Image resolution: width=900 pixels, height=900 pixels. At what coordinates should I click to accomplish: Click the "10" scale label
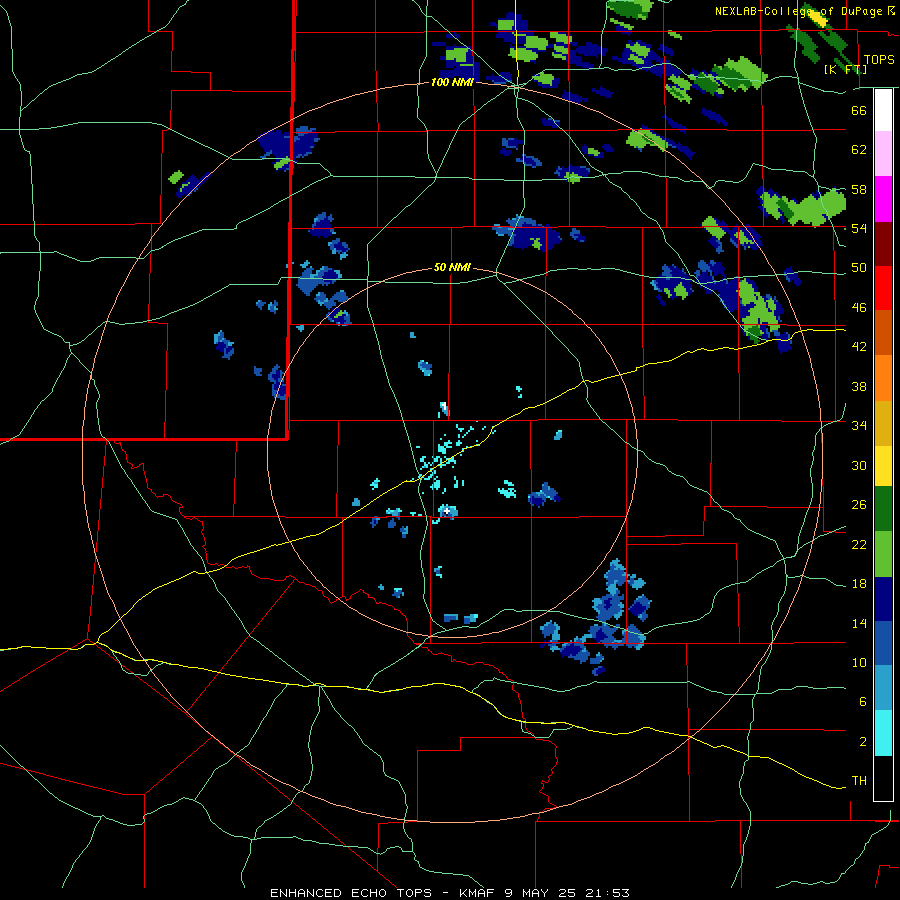click(859, 663)
